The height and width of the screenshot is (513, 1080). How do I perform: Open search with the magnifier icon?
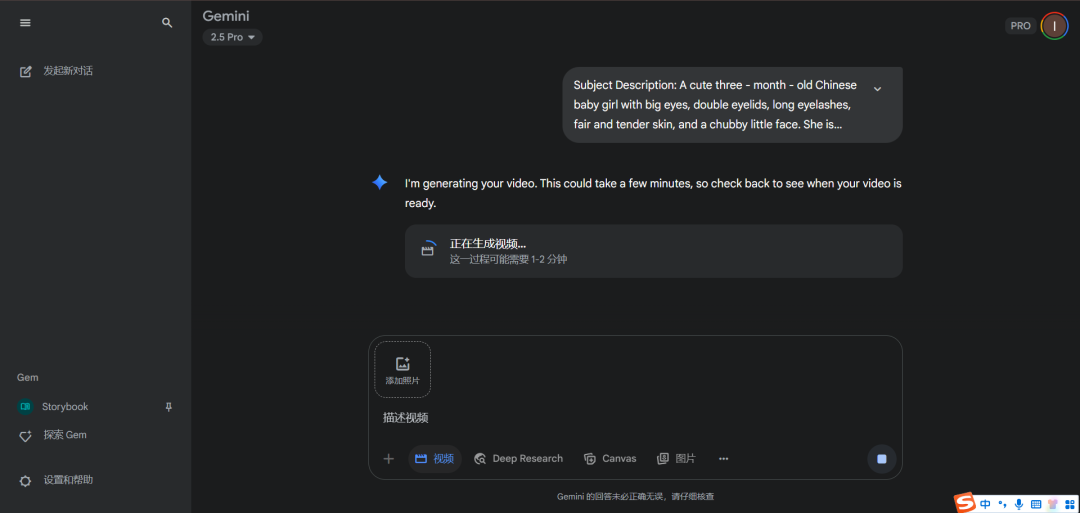pos(167,23)
